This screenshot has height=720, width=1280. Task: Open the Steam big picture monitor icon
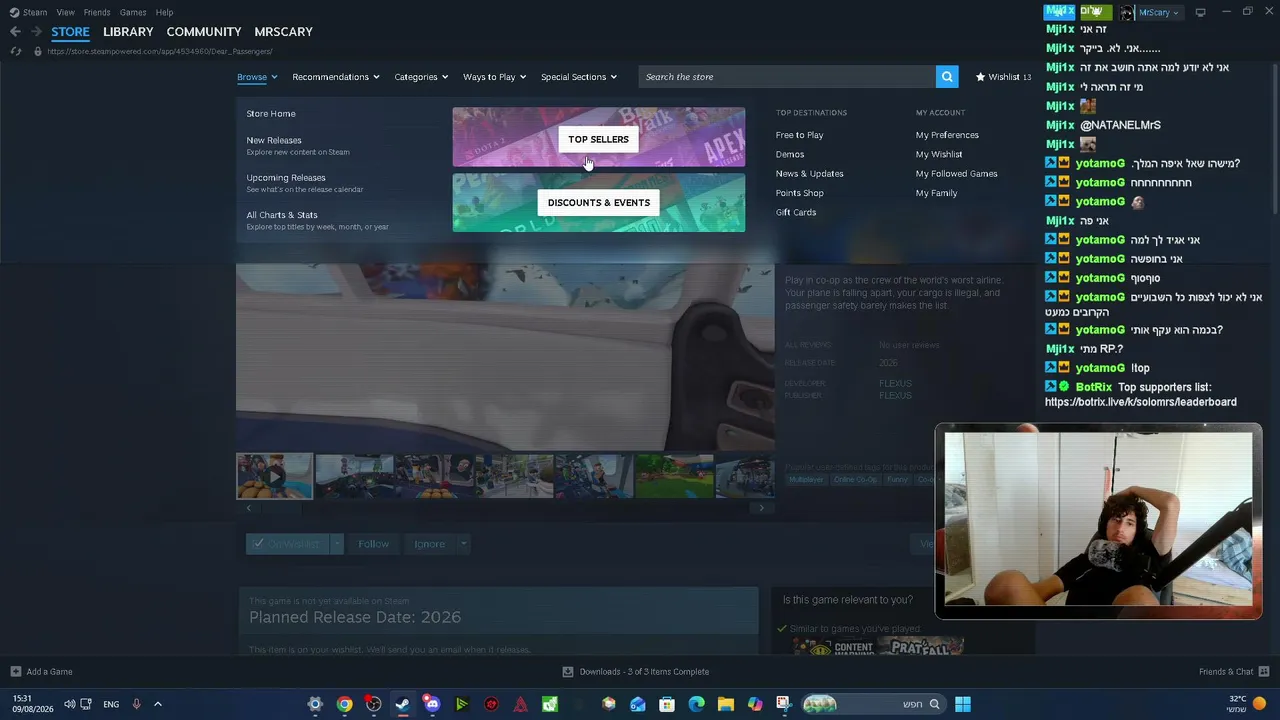click(x=1200, y=12)
